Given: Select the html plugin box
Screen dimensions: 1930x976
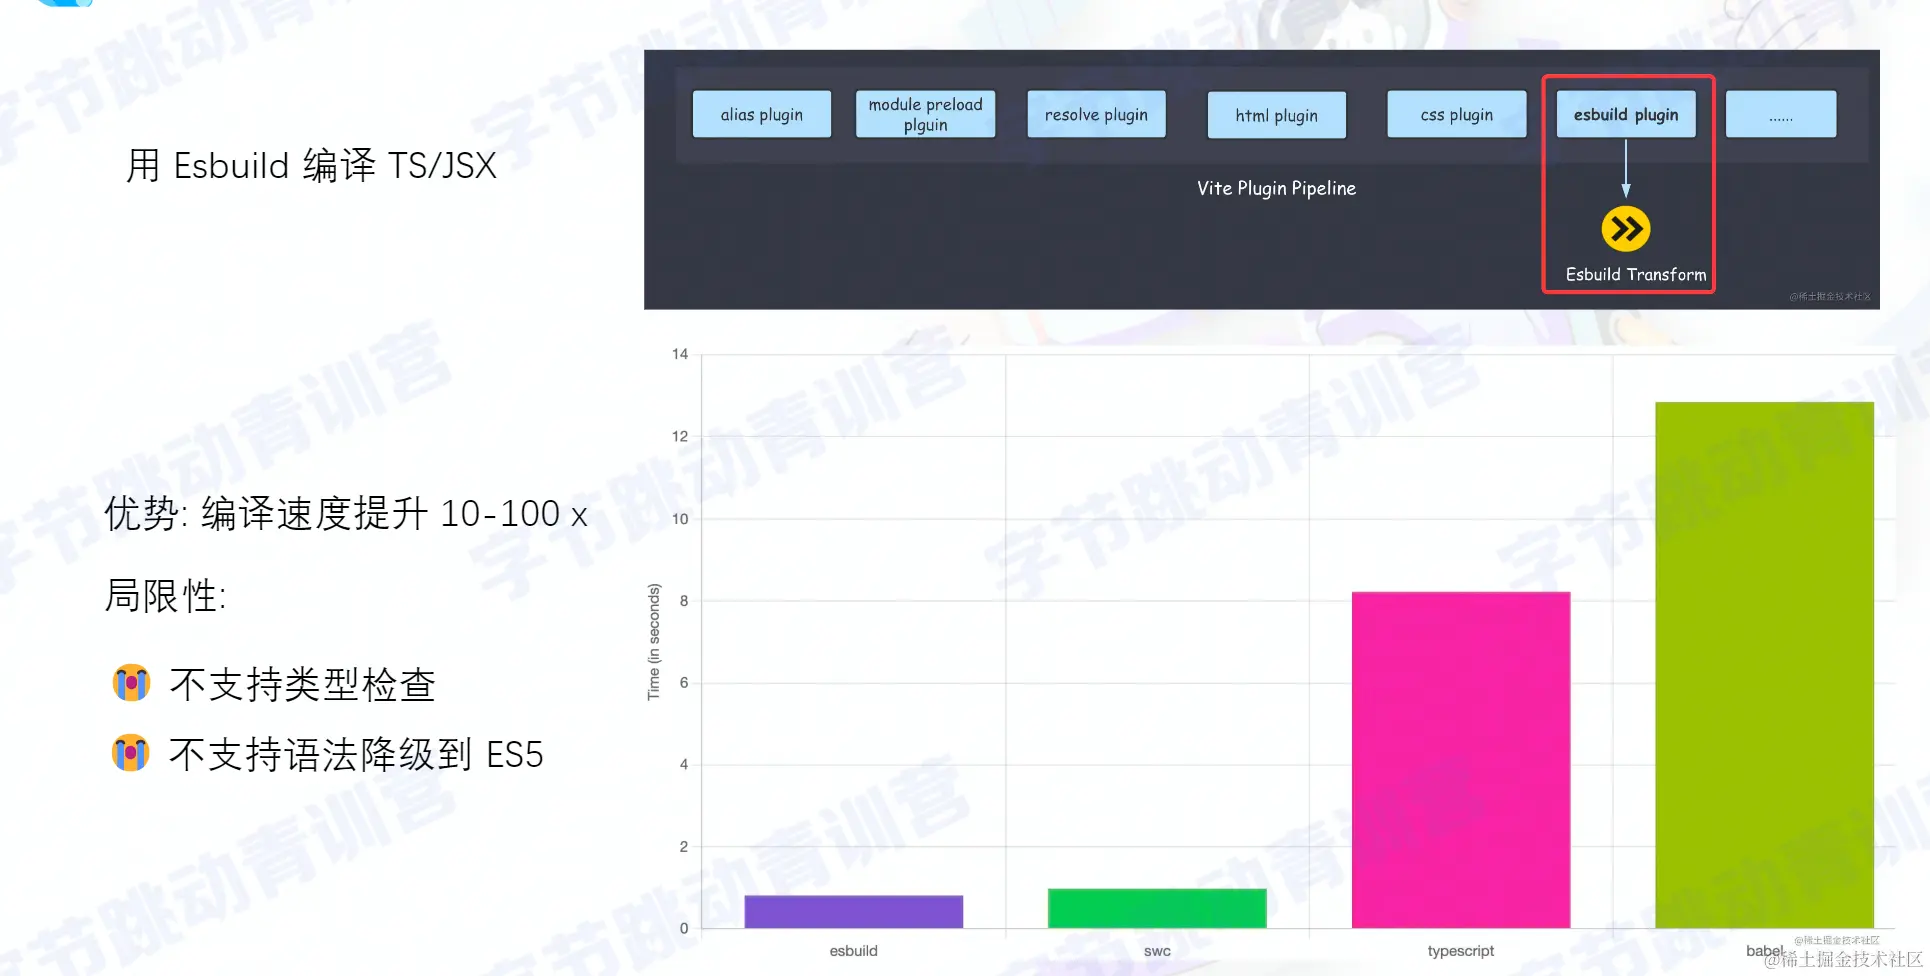Looking at the screenshot, I should tap(1276, 115).
